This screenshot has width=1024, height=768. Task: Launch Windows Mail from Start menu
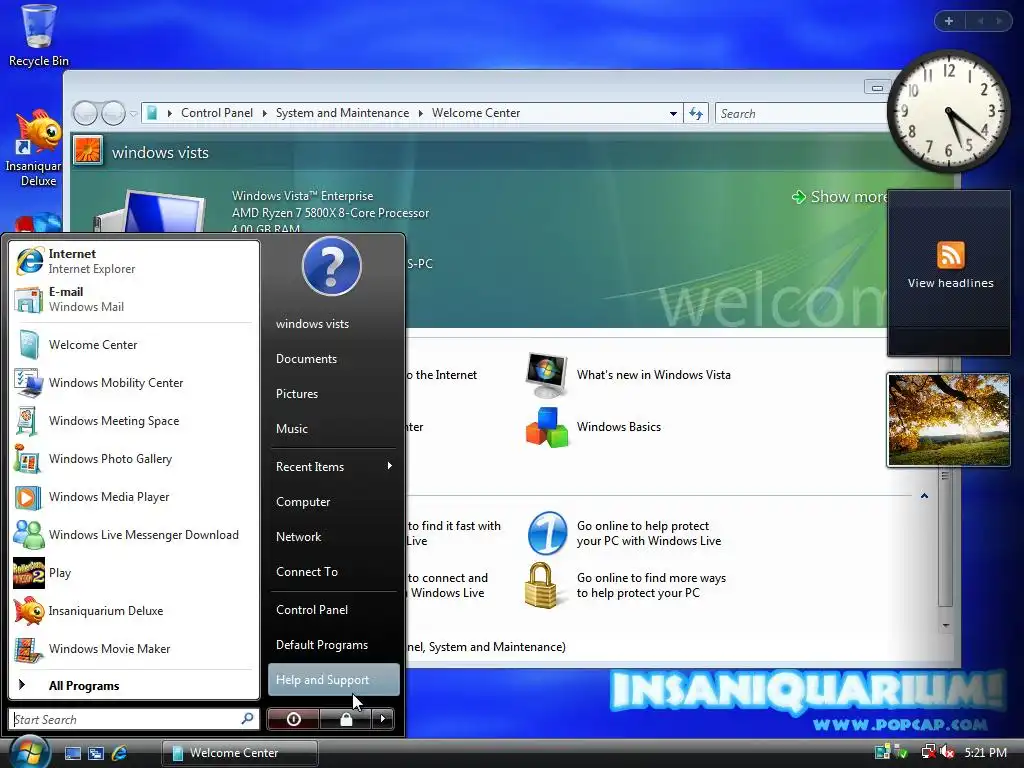click(x=133, y=299)
